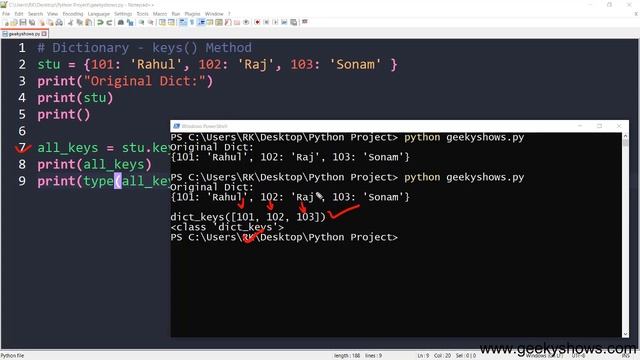The image size is (640, 360).
Task: Click the UTF-8 encoding in the status bar
Action: click(578, 356)
